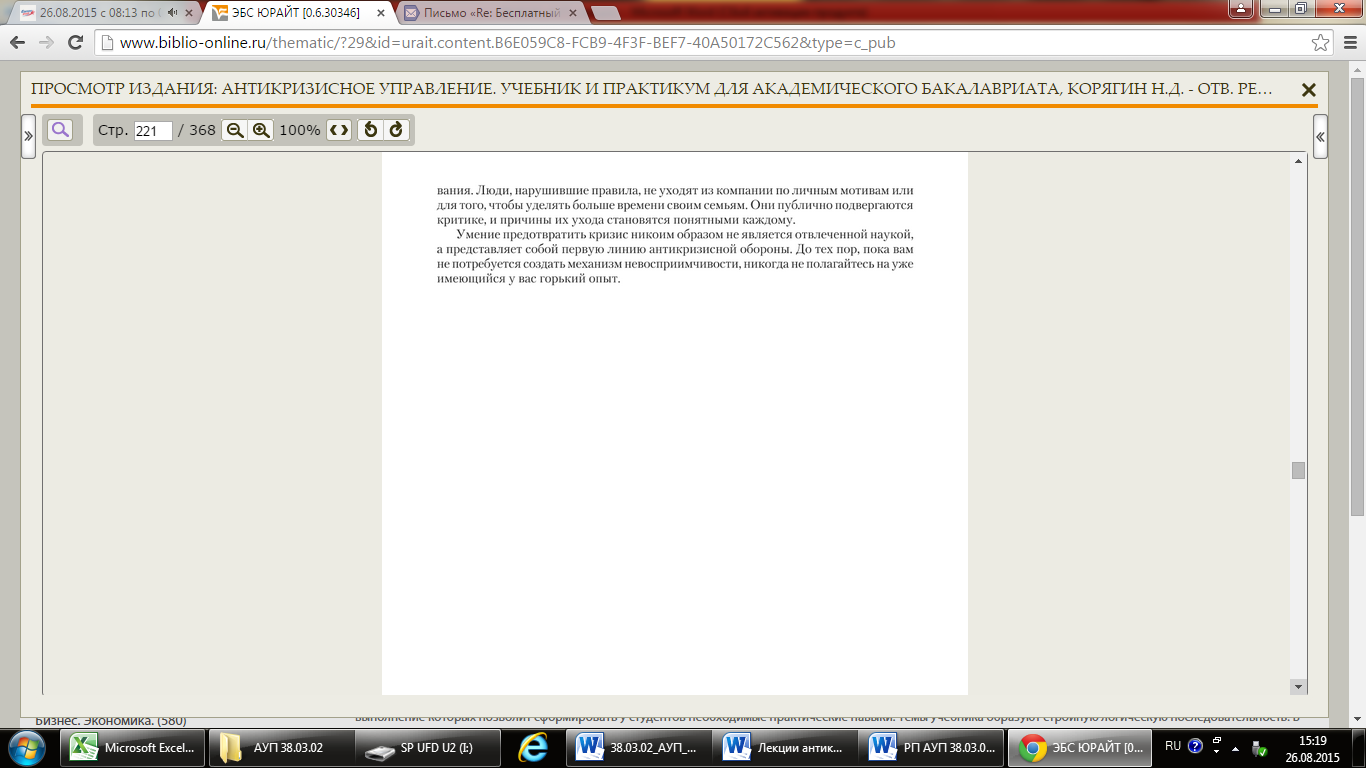
Task: Close the Письмо tab
Action: [x=571, y=13]
